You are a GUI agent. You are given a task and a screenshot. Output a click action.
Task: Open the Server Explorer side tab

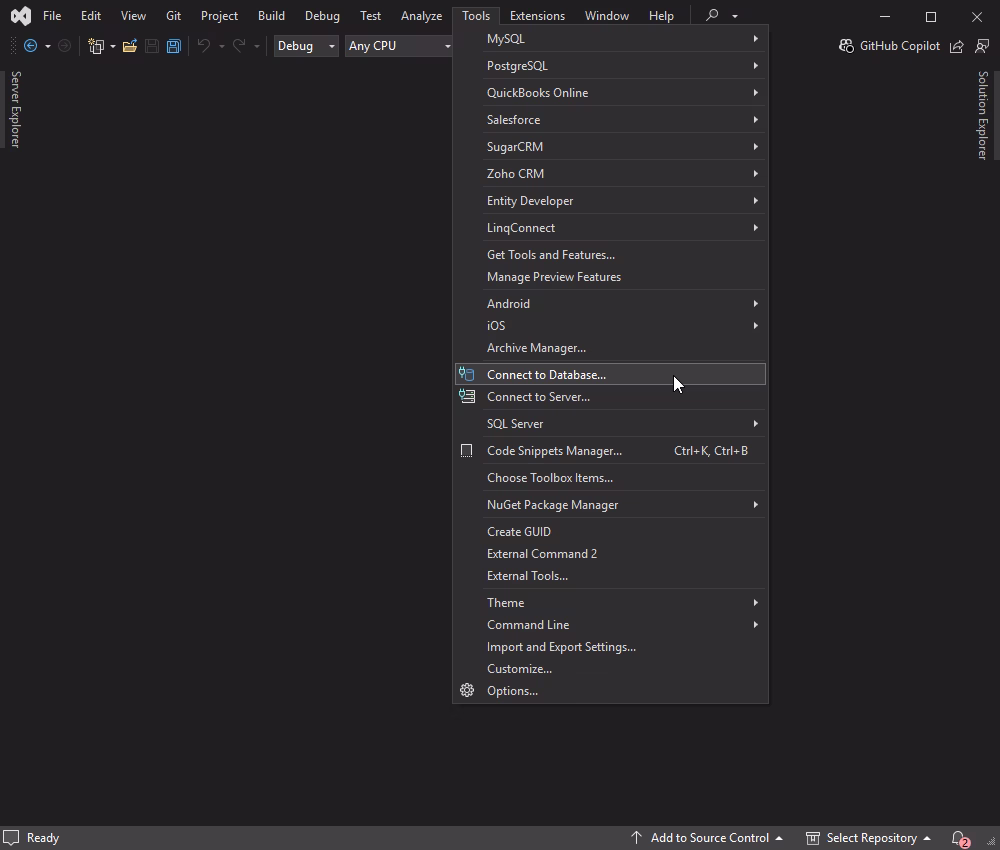(15, 109)
